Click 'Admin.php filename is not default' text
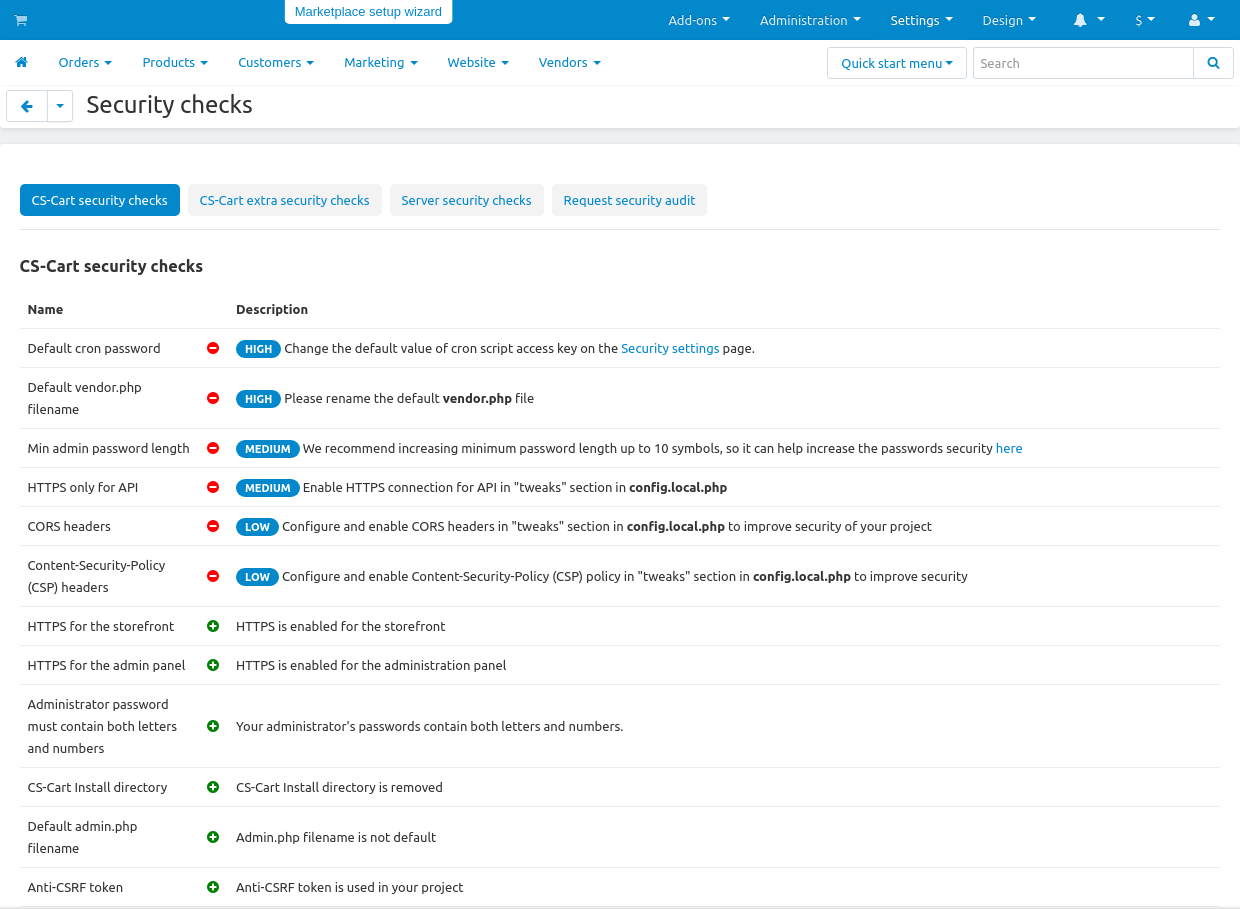This screenshot has width=1240, height=909. [x=336, y=837]
